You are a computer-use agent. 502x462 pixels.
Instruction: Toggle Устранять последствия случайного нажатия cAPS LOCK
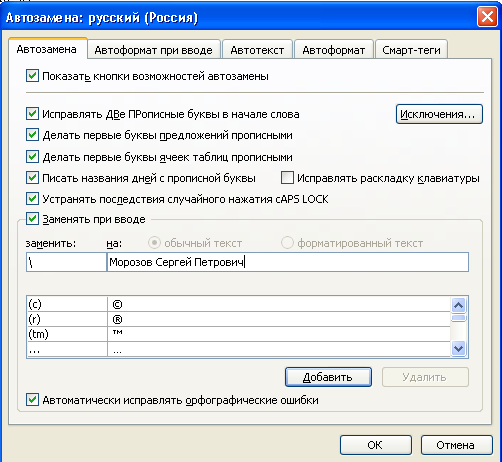pos(32,199)
